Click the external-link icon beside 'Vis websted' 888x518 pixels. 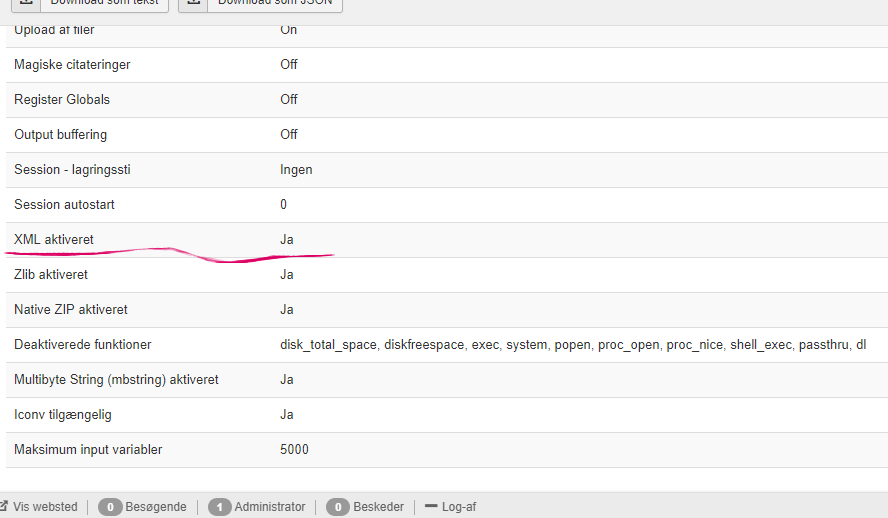pos(4,506)
